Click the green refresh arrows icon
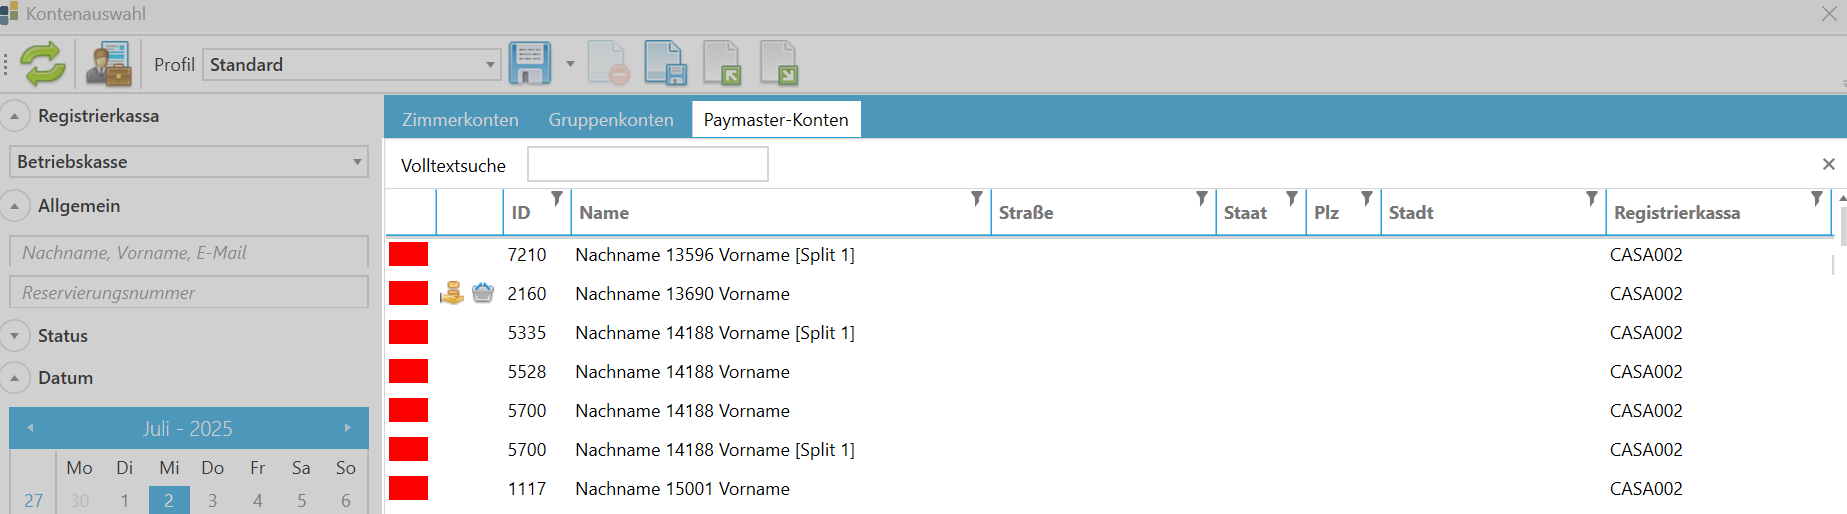 pyautogui.click(x=43, y=64)
